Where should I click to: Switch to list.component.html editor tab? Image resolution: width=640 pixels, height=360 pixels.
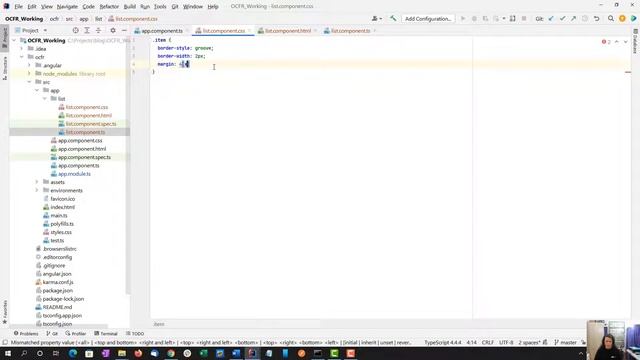(x=288, y=31)
